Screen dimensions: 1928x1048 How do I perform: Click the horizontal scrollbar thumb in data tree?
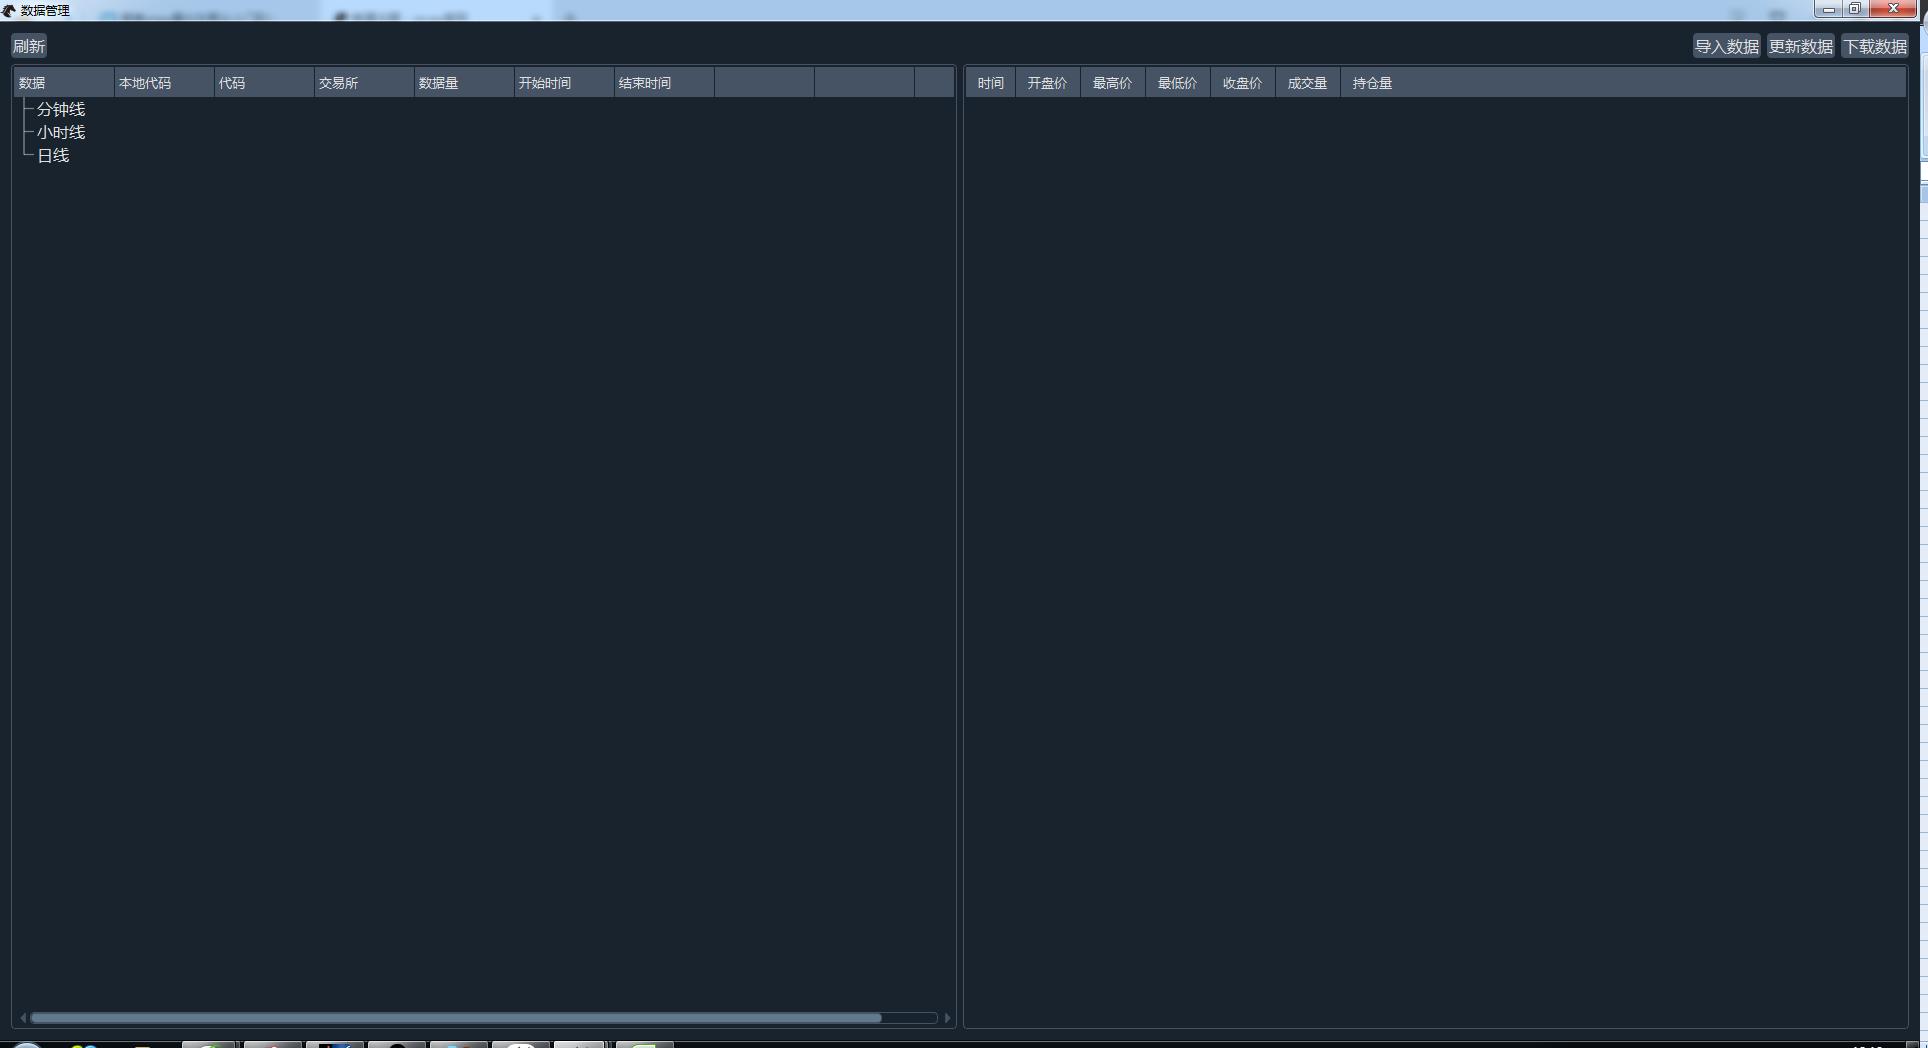pos(455,1018)
